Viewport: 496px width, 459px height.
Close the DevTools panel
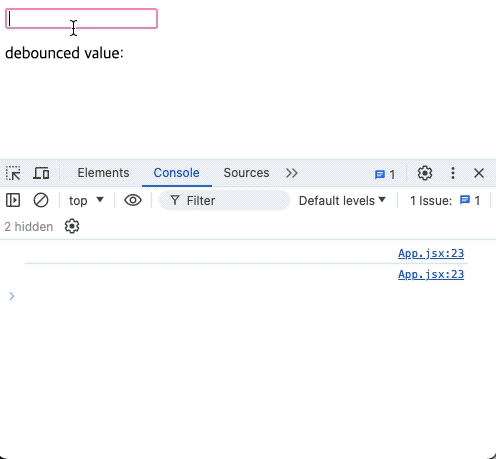click(479, 173)
